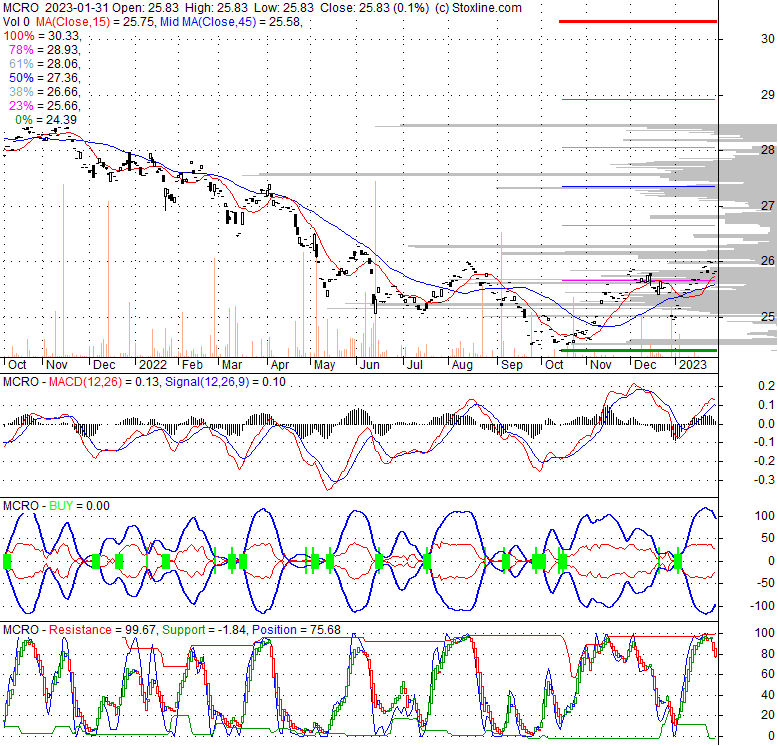The image size is (778, 746).
Task: Click the 0.2 MACD axis label
Action: (767, 386)
